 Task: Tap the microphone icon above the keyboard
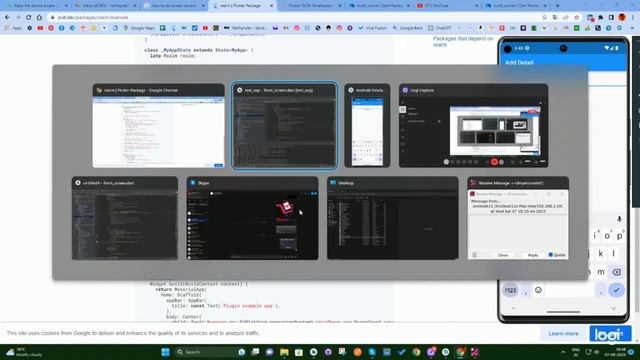619,219
